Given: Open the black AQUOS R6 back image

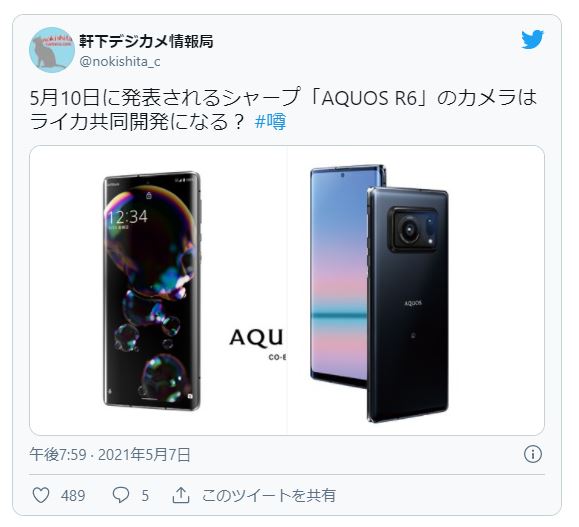Looking at the screenshot, I should [416, 290].
